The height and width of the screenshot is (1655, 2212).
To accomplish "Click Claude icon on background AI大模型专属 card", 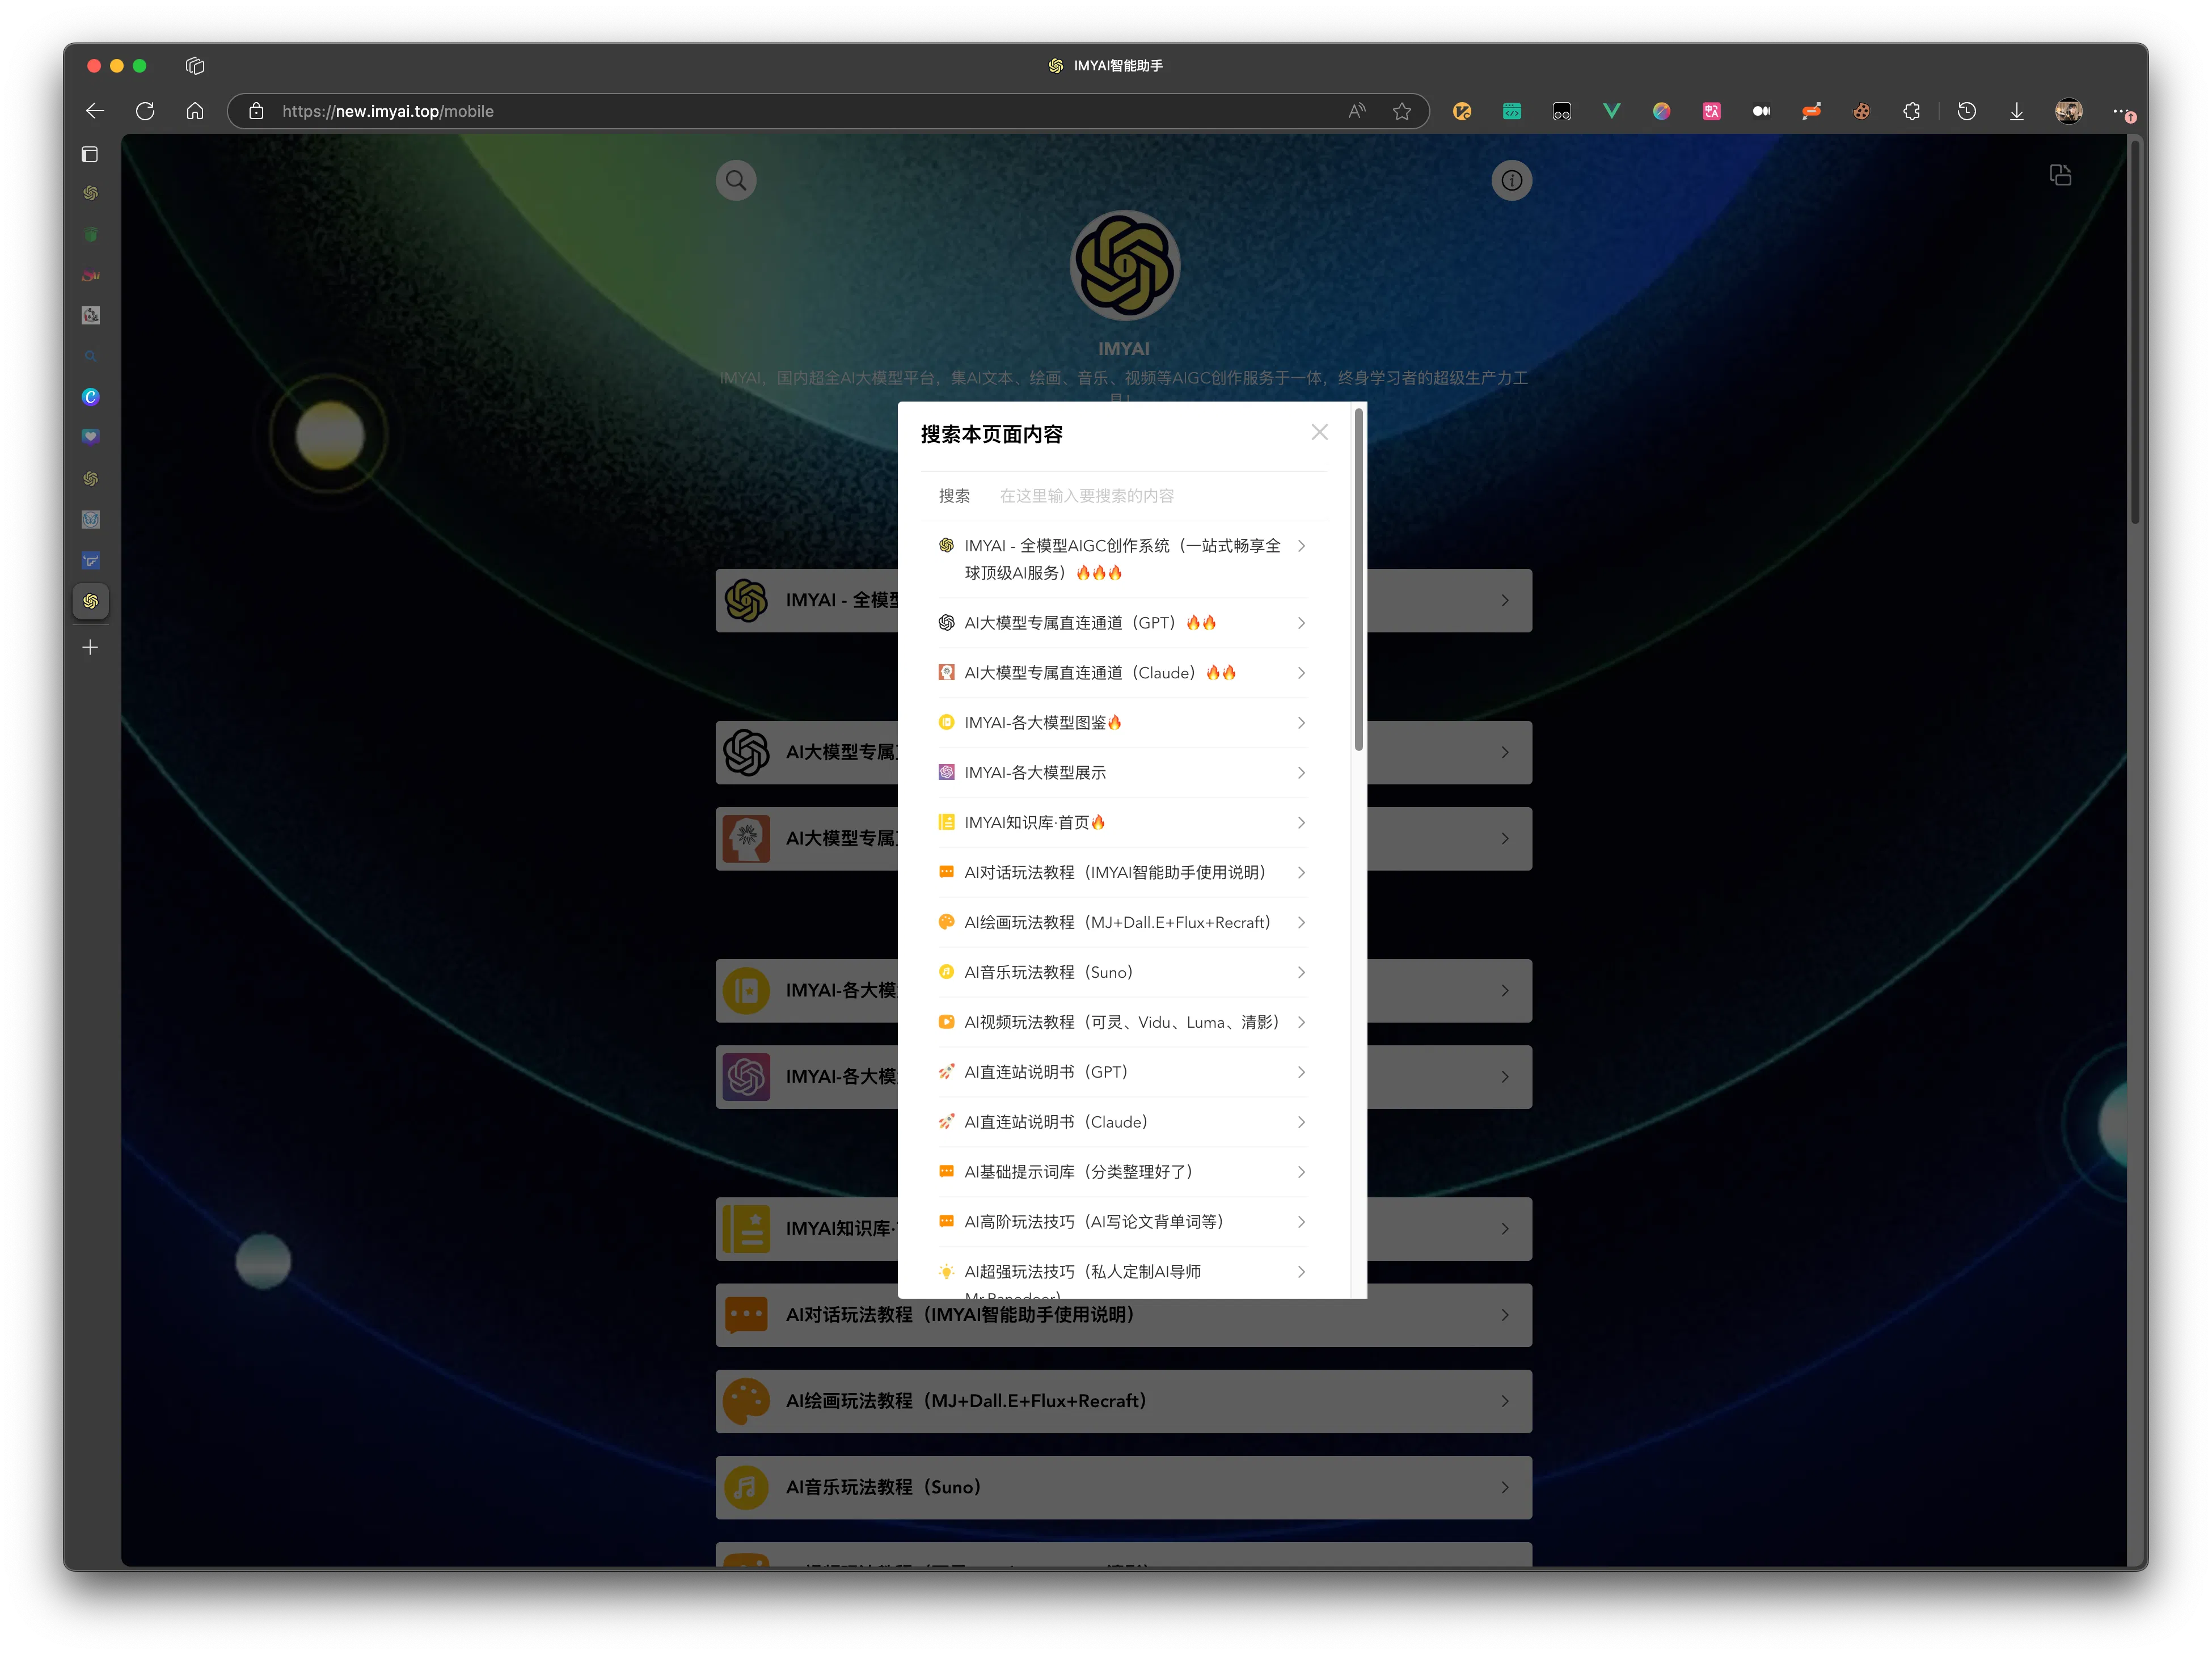I will (746, 839).
